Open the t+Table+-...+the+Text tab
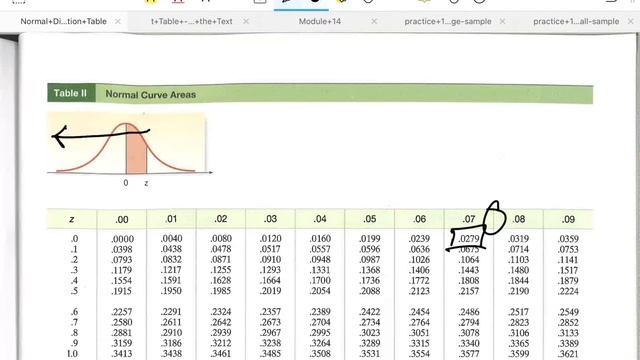Image resolution: width=640 pixels, height=360 pixels. point(191,21)
